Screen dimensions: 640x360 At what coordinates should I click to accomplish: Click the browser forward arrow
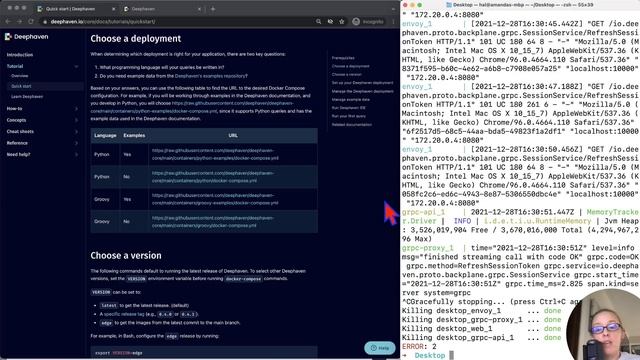click(x=19, y=21)
